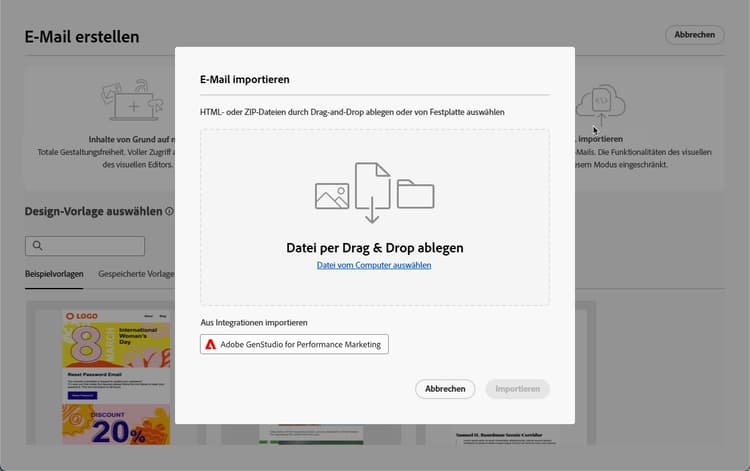This screenshot has height=471, width=750.
Task: Click info icon beside Design-Vorlage auswählen
Action: [x=169, y=211]
